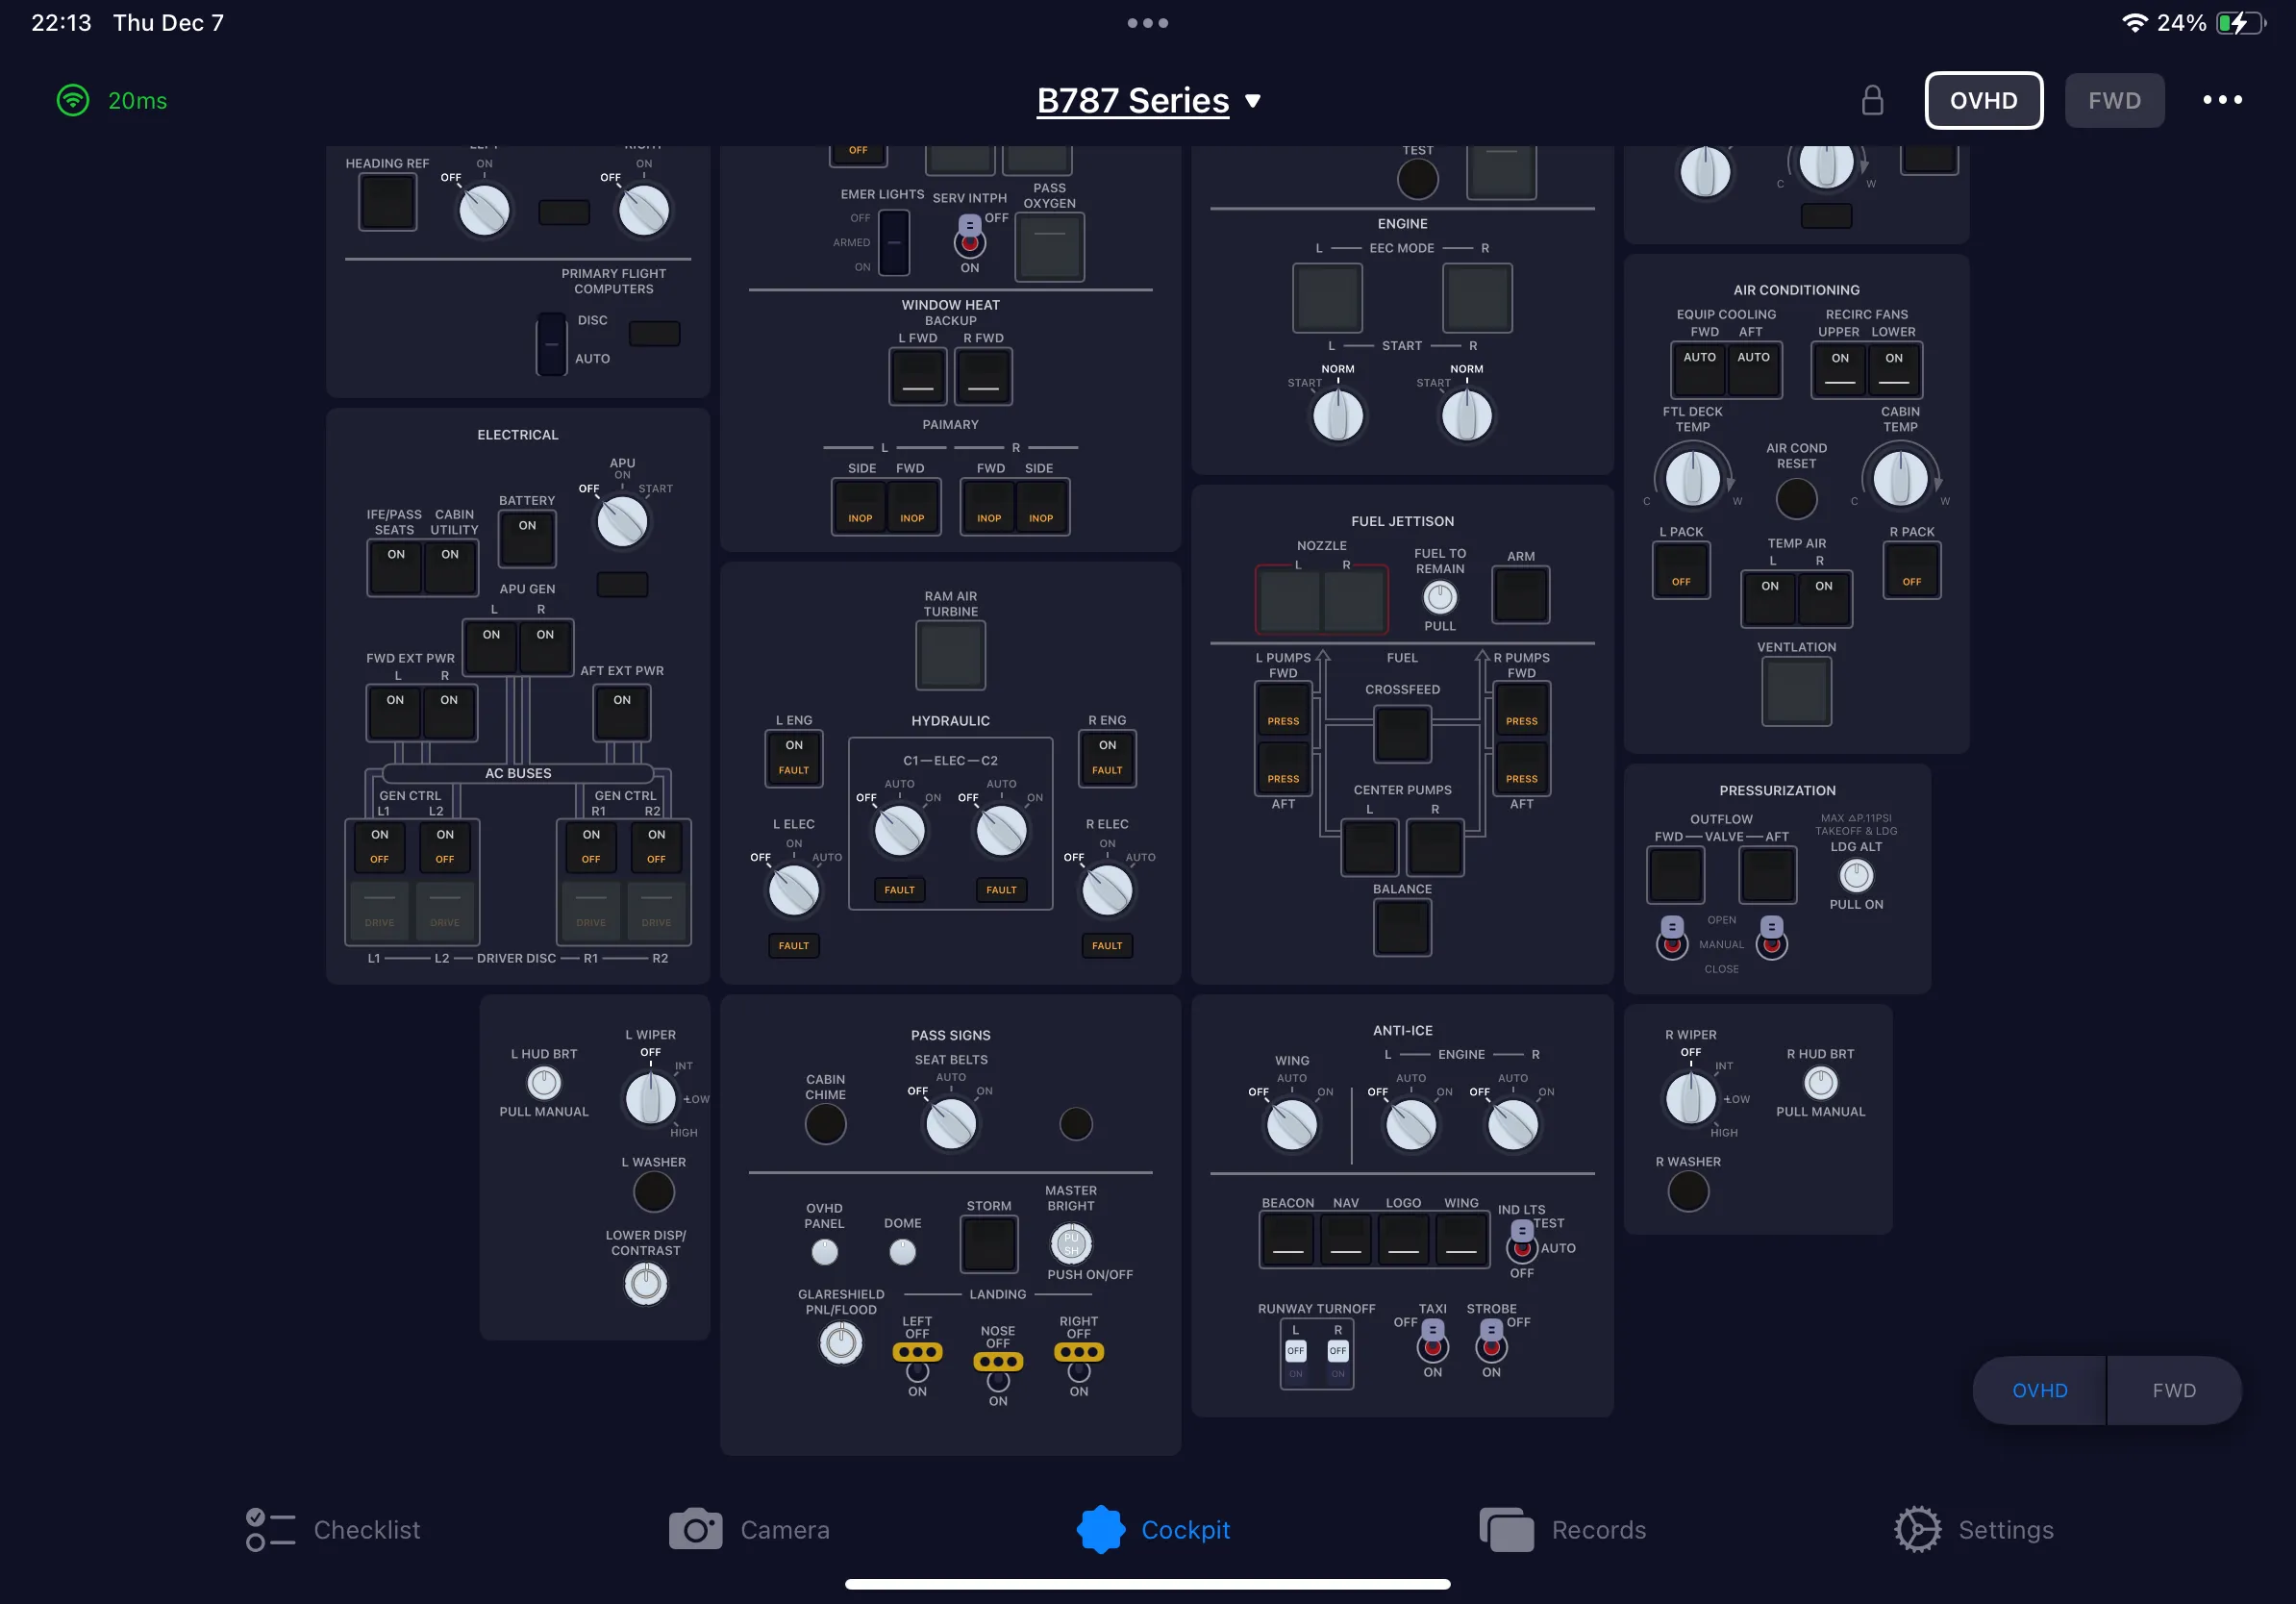Open the Records tab
The image size is (2296, 1604).
(1563, 1529)
